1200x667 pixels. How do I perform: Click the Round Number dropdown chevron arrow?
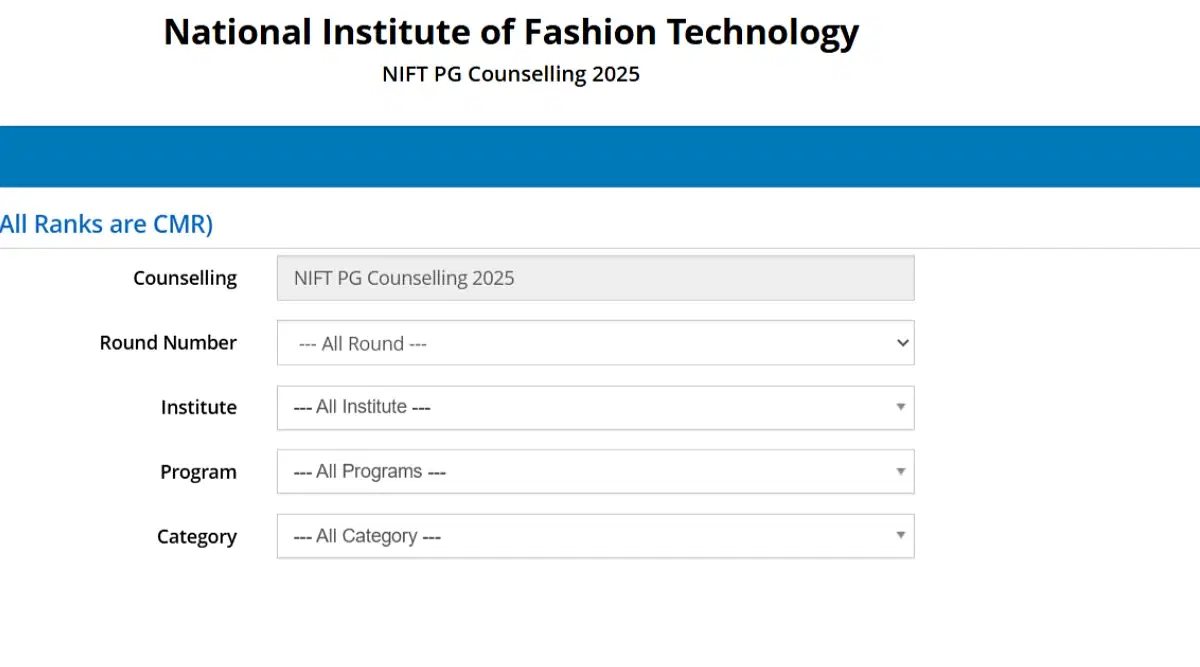pyautogui.click(x=902, y=343)
